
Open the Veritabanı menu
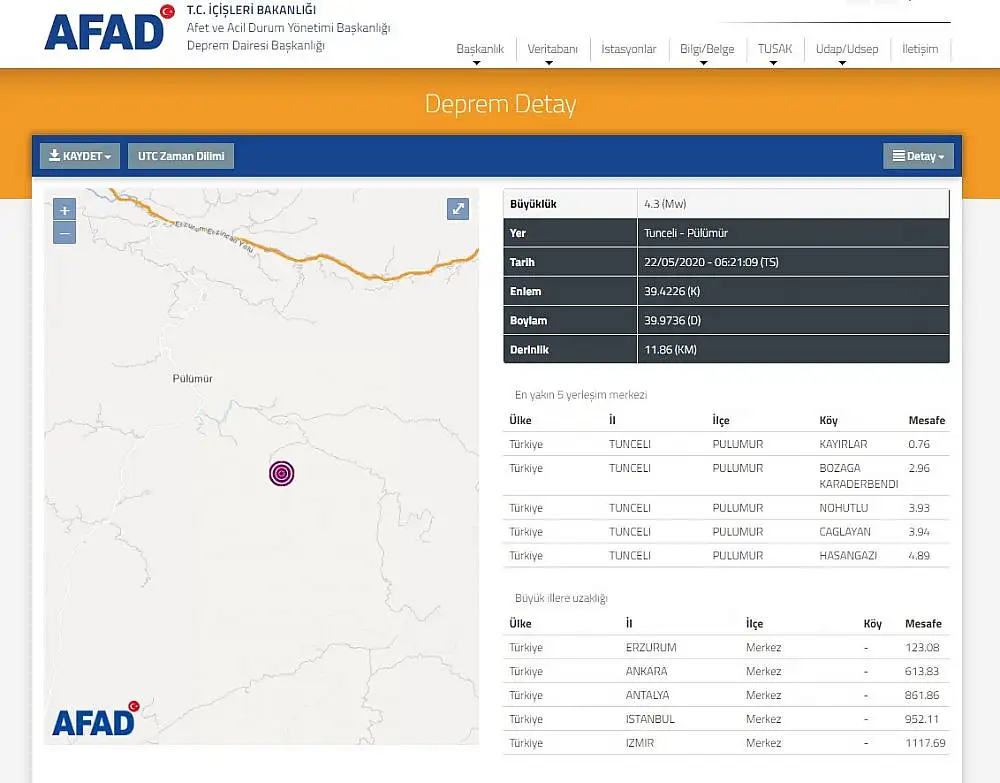[x=552, y=49]
